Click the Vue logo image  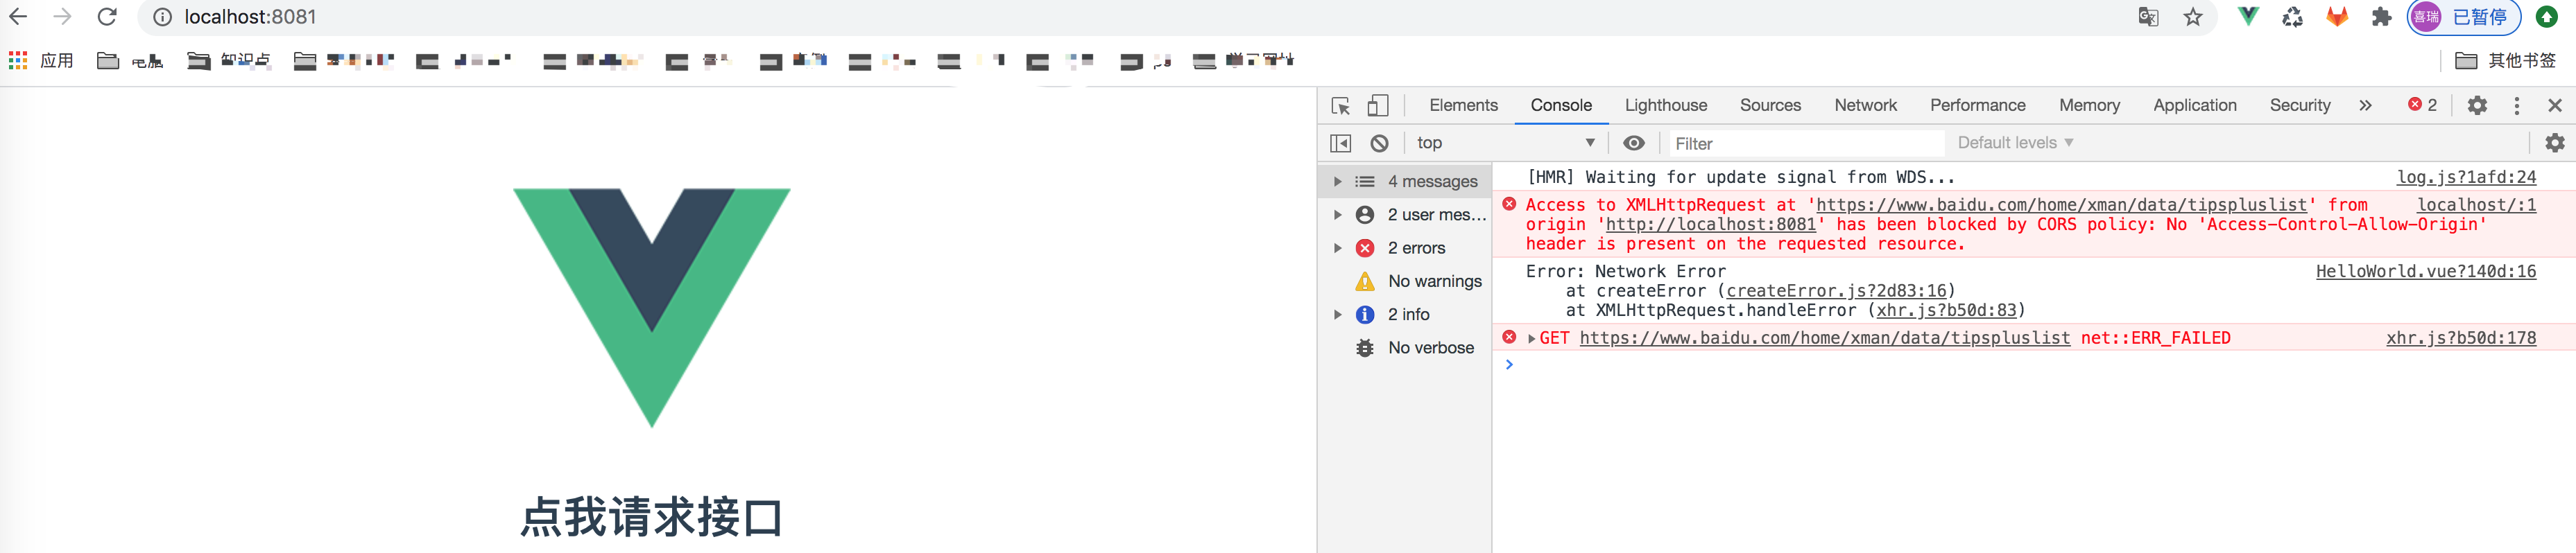pos(652,307)
